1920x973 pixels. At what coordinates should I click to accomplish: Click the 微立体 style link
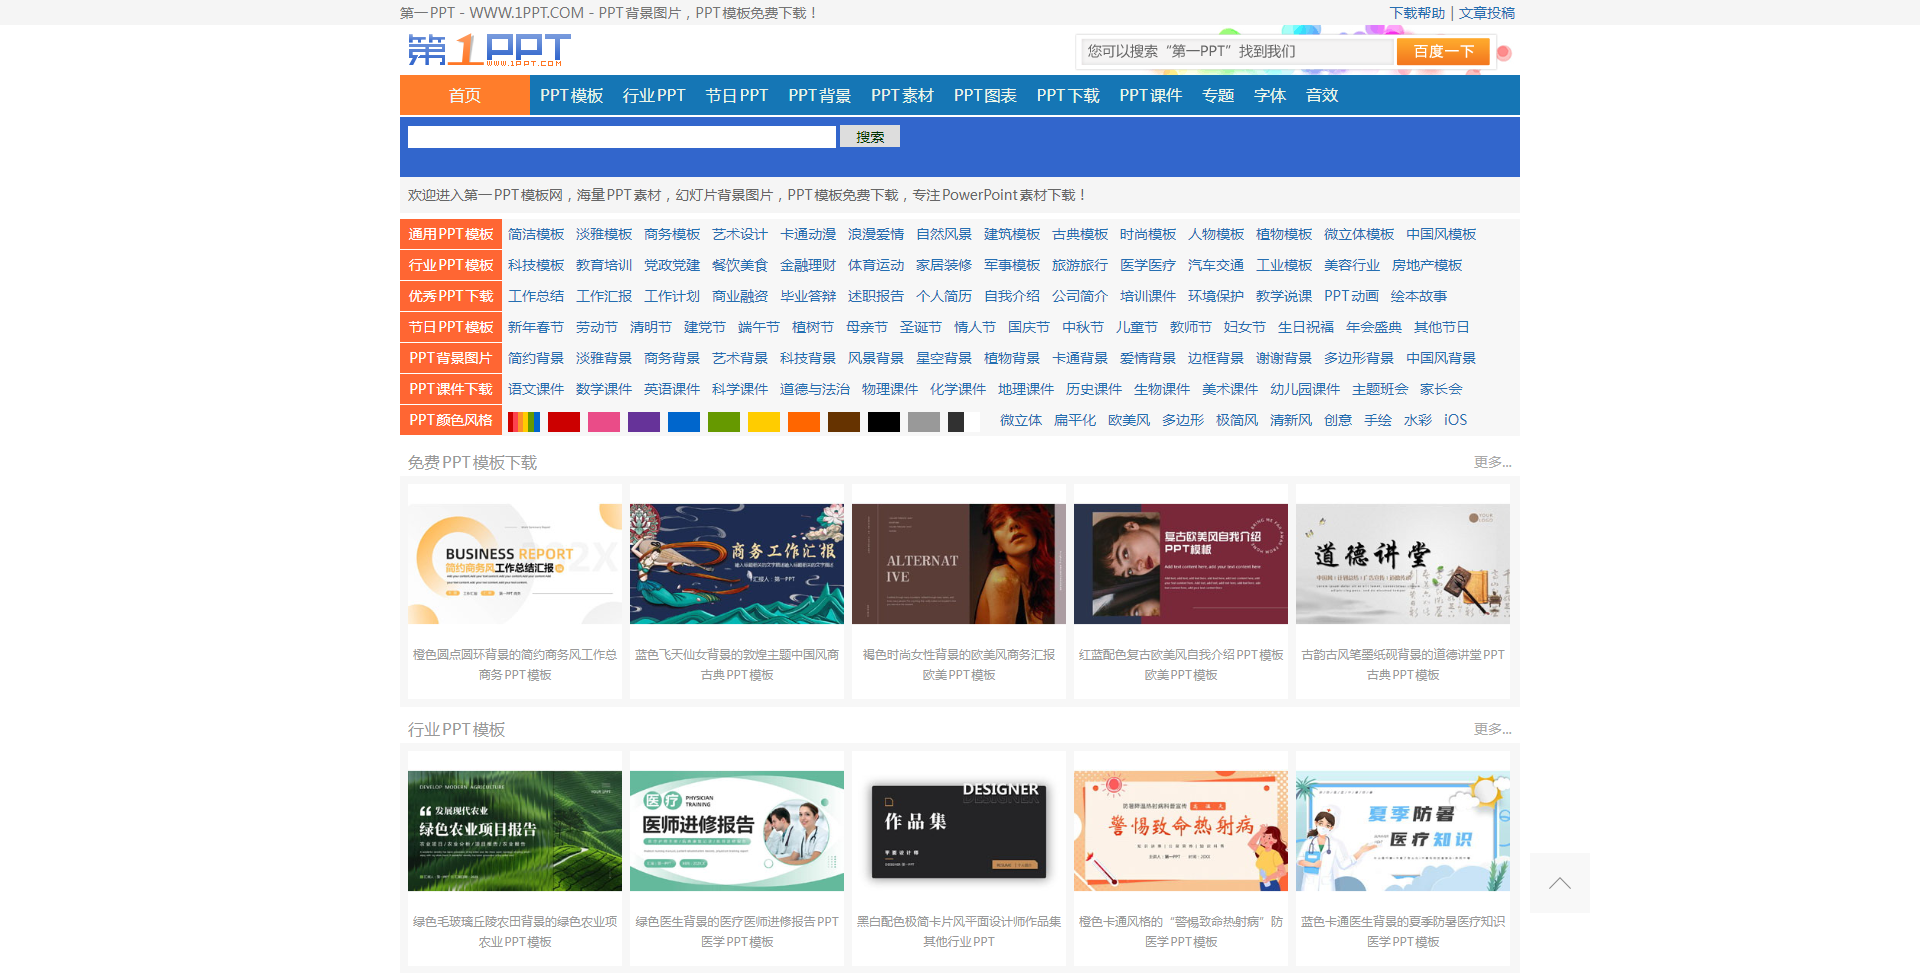coord(1020,420)
